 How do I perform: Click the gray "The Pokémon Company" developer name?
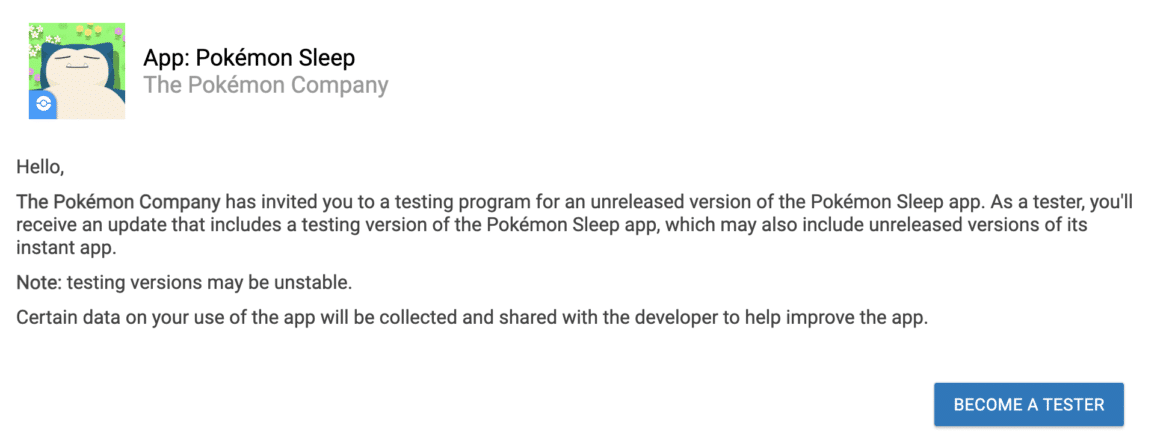pyautogui.click(x=266, y=85)
